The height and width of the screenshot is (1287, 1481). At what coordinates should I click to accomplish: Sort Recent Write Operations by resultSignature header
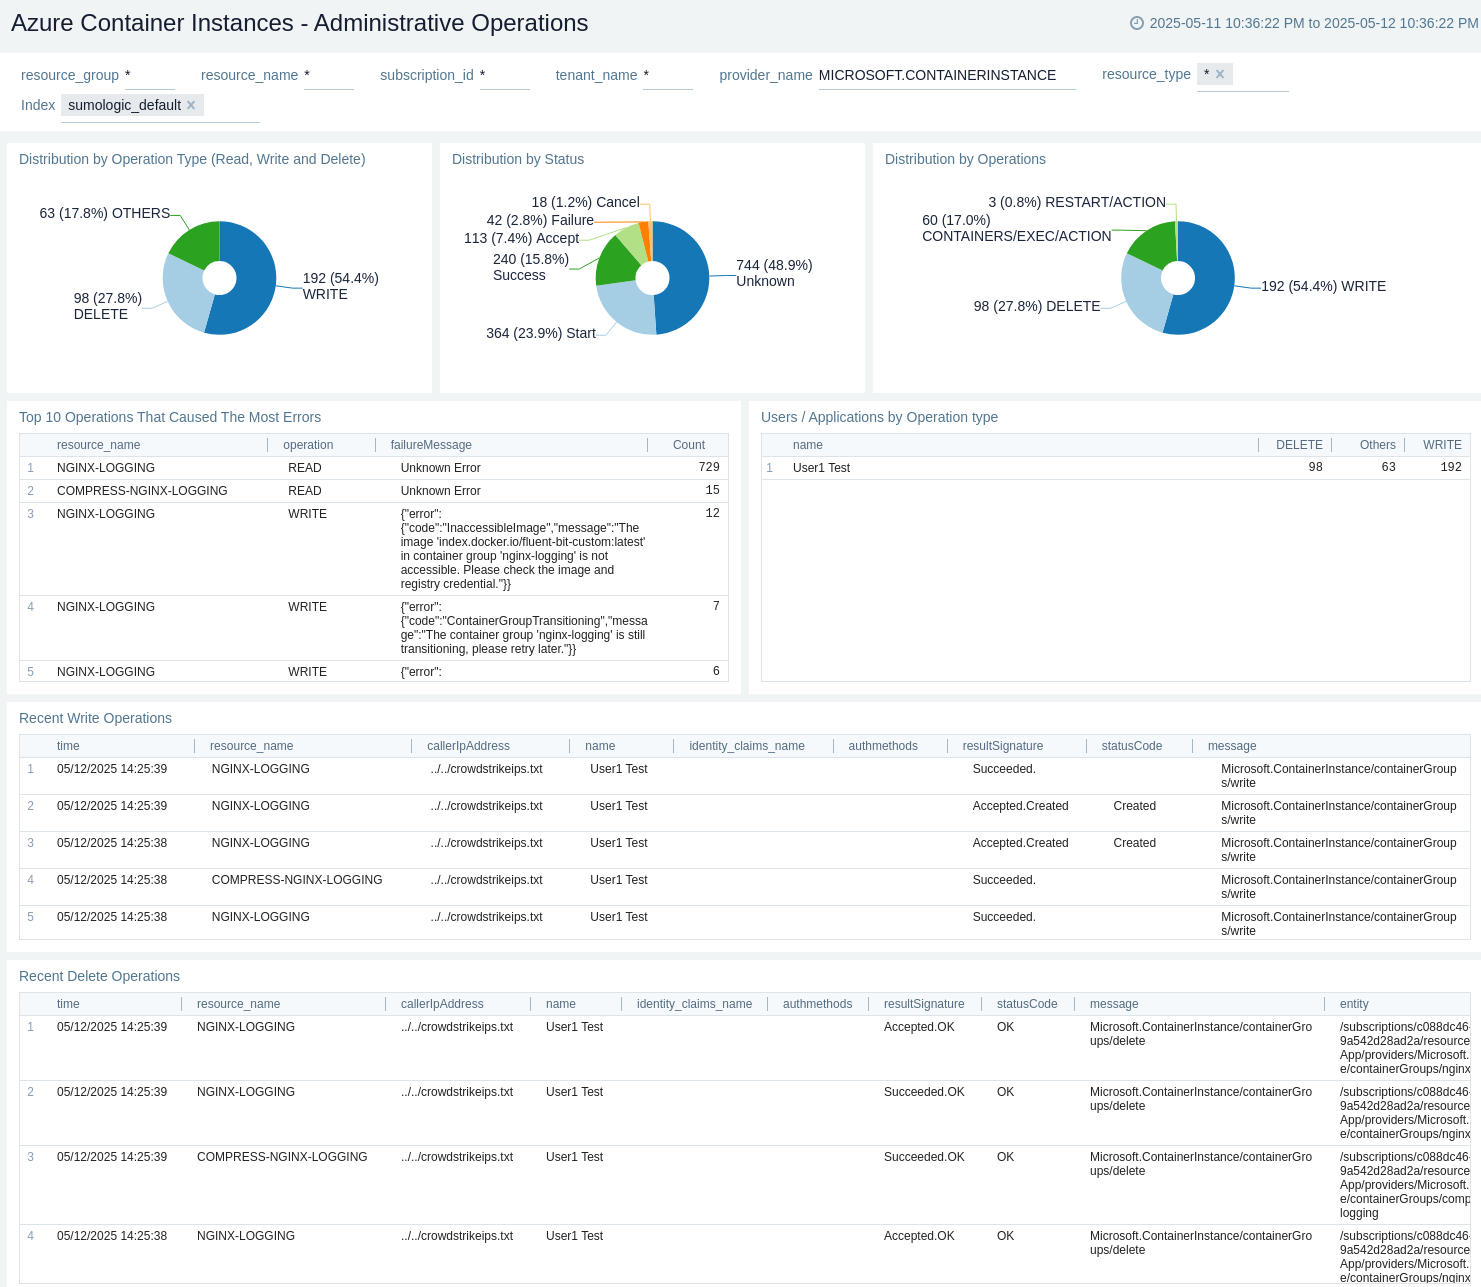[1003, 746]
